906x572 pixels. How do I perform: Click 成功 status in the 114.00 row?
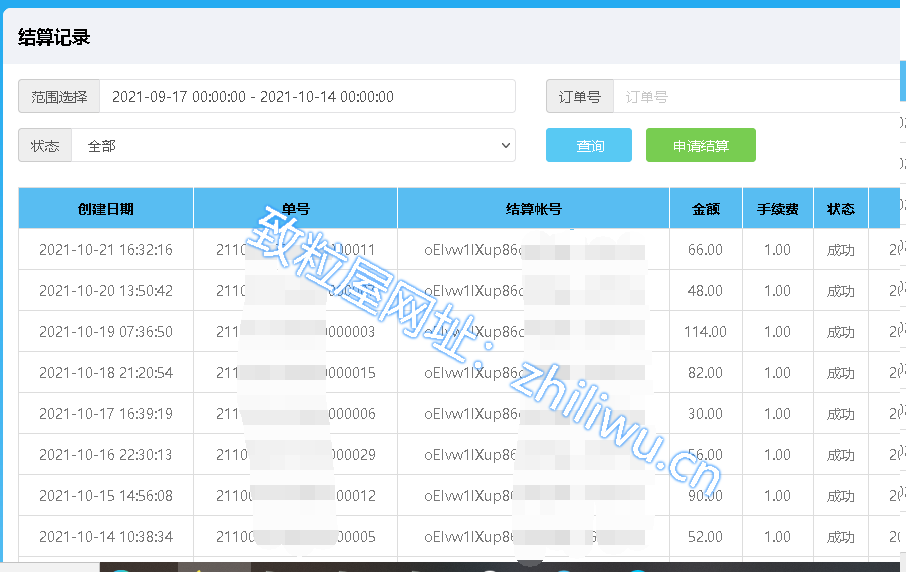[841, 332]
